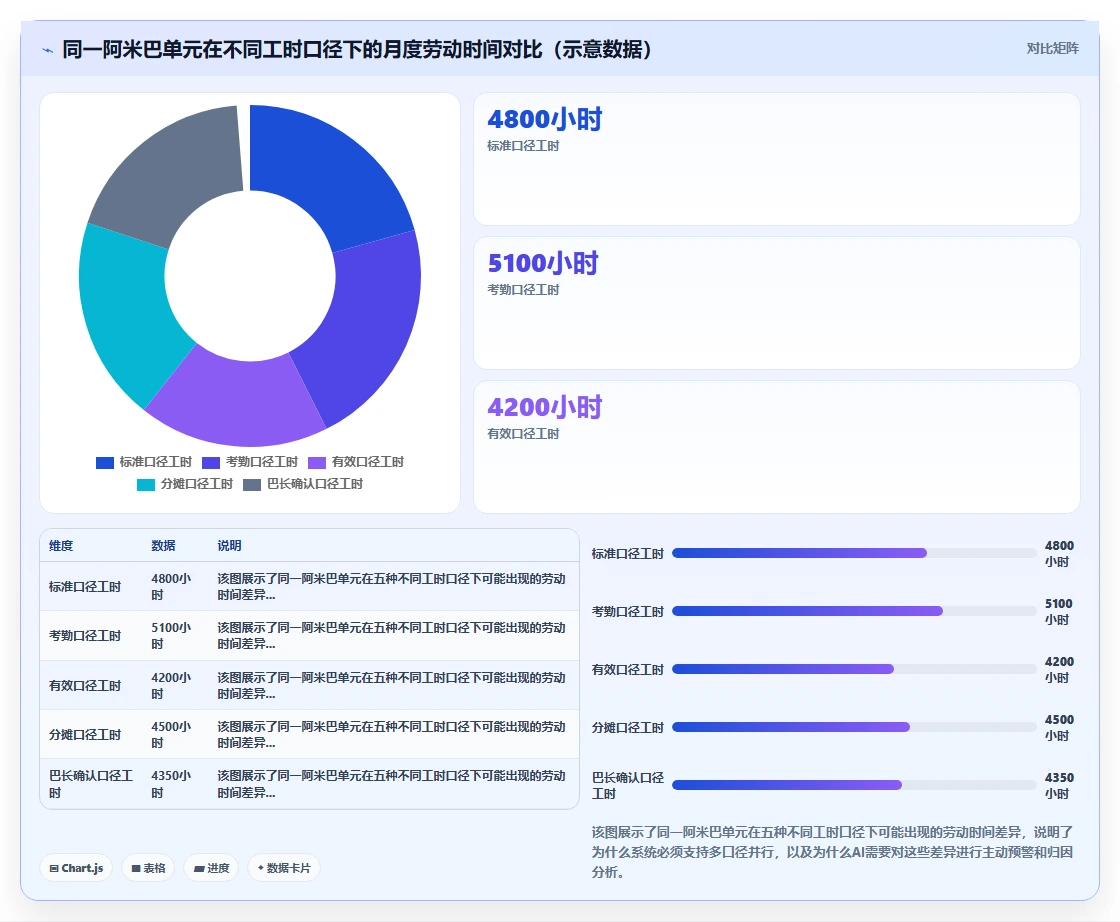Select the 4200小时 data card
This screenshot has width=1120, height=922.
776,446
